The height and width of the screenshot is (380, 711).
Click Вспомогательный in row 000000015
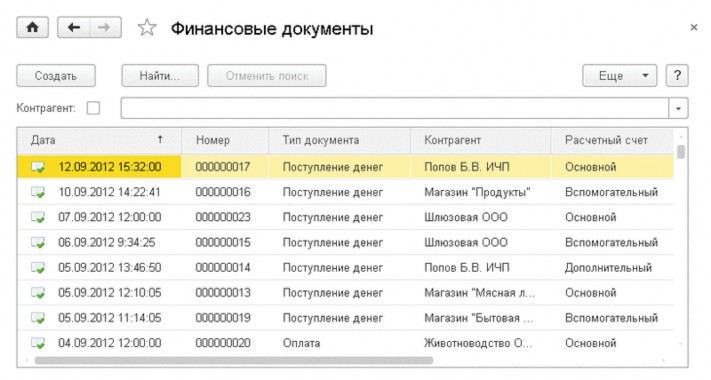pyautogui.click(x=611, y=243)
